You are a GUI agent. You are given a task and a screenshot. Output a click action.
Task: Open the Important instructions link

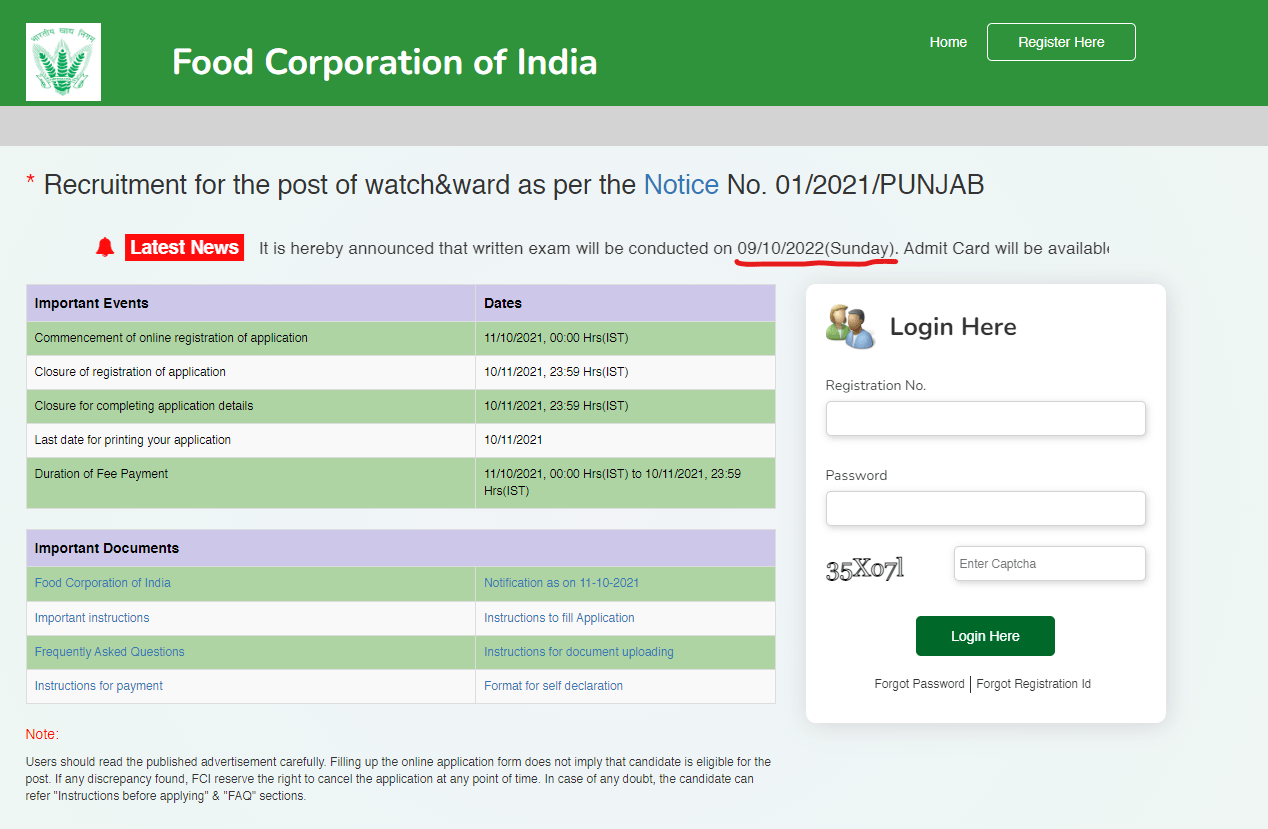(92, 618)
